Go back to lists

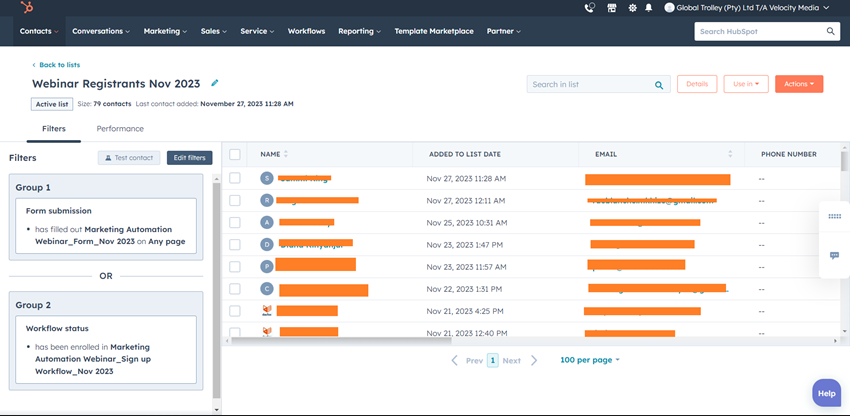coord(56,65)
